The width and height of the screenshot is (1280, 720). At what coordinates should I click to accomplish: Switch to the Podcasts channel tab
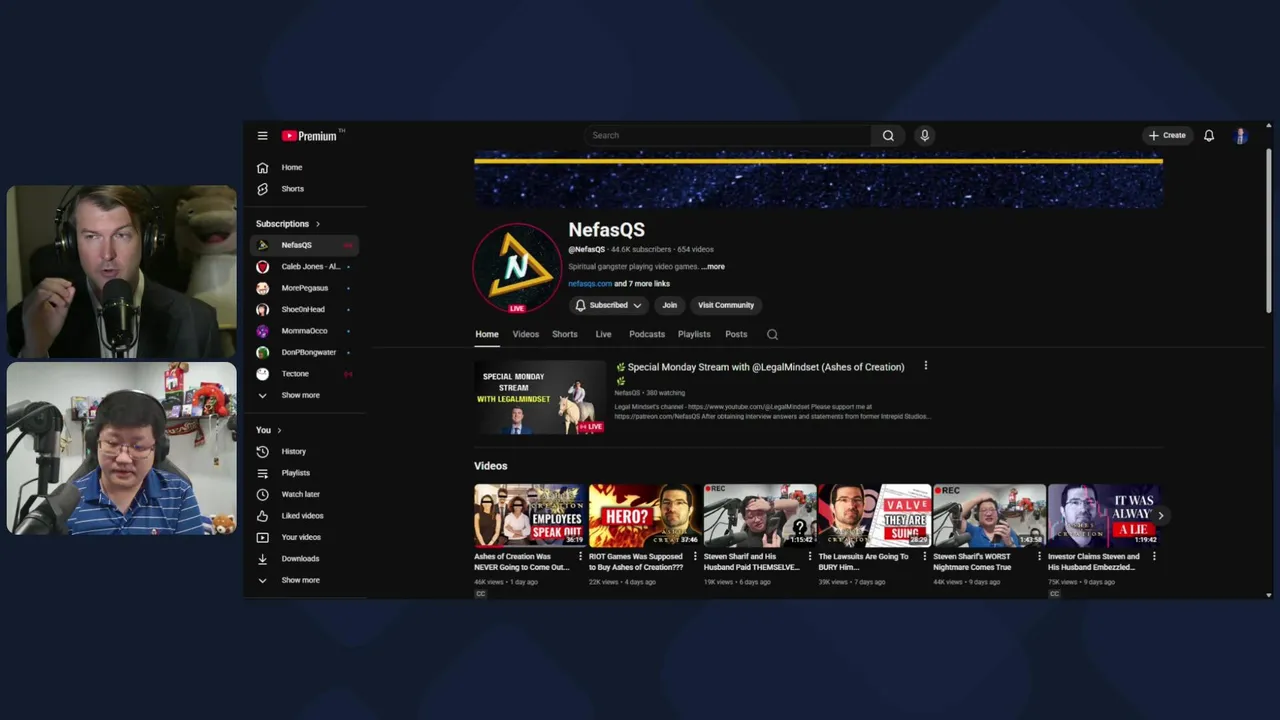647,334
